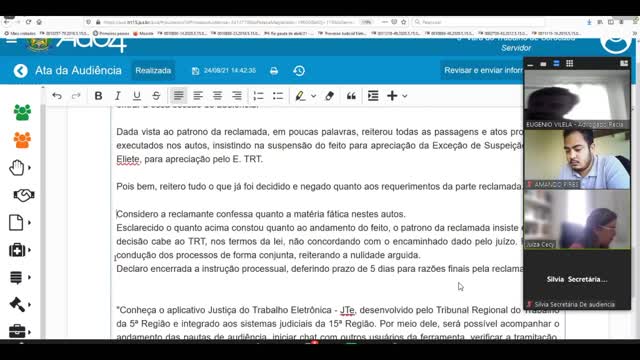The width and height of the screenshot is (640, 360).
Task: Apply the highlighter marker tool
Action: click(300, 96)
